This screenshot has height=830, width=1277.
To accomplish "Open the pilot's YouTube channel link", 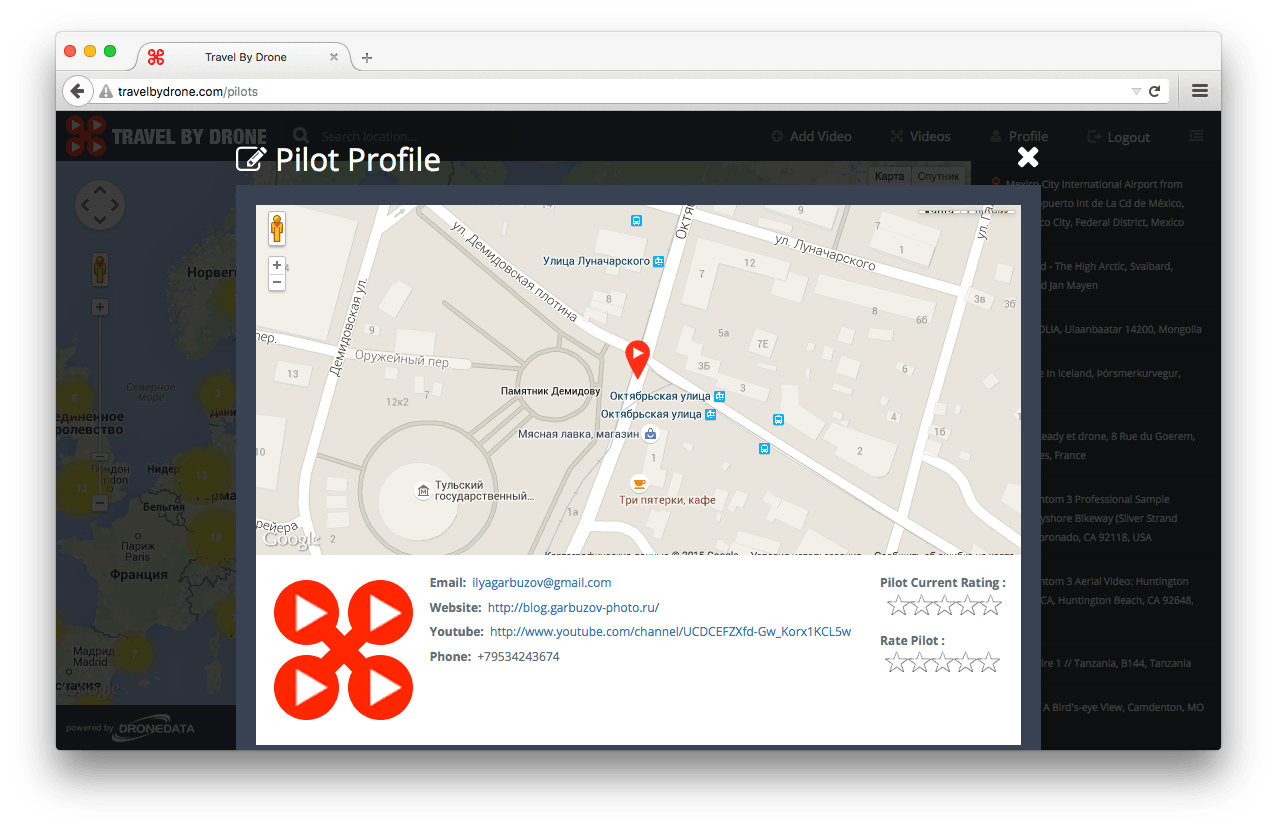I will coord(670,632).
